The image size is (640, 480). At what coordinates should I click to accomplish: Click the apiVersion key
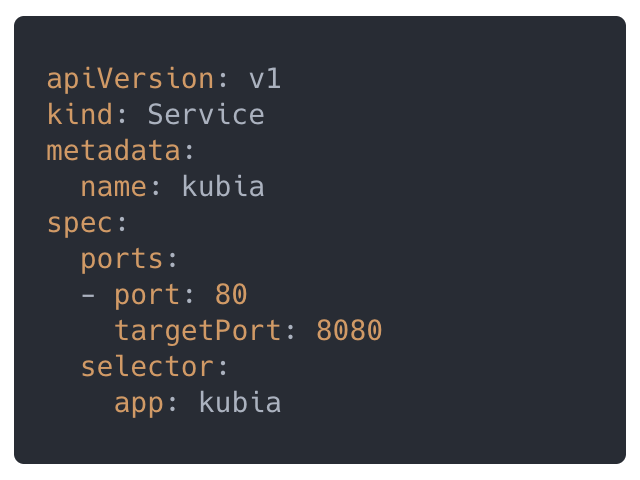click(x=131, y=79)
